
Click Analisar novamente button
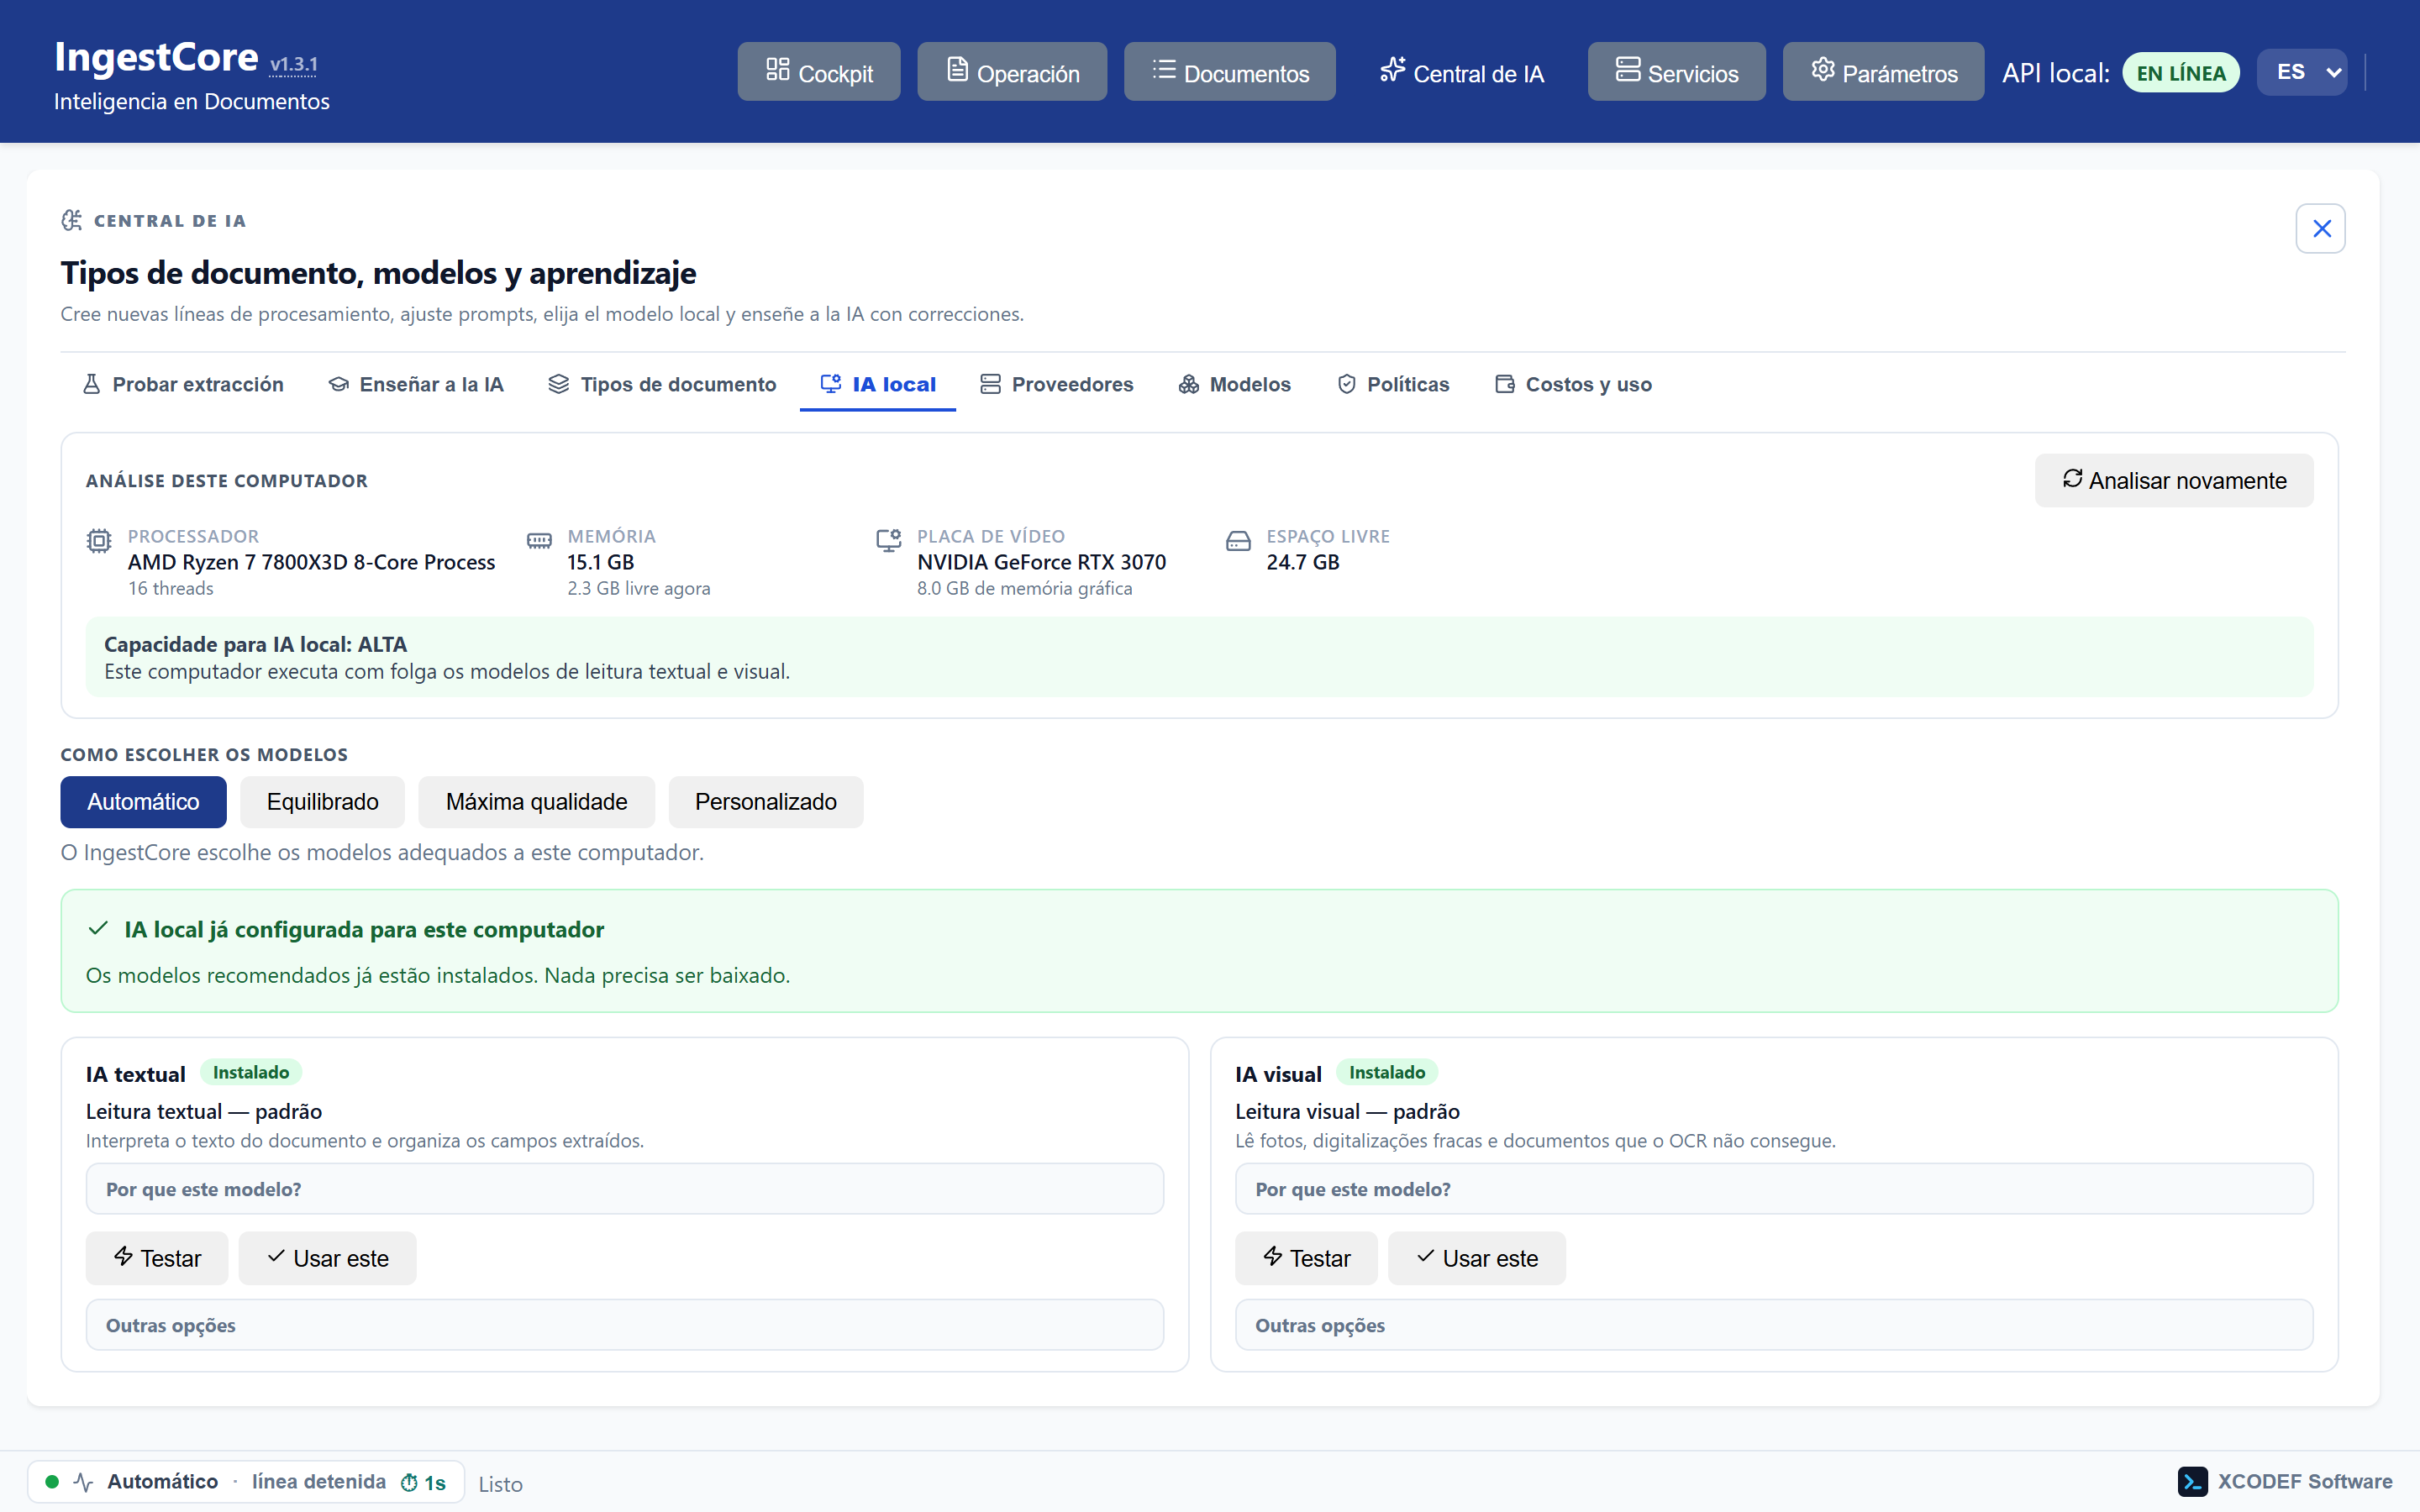pyautogui.click(x=2174, y=480)
